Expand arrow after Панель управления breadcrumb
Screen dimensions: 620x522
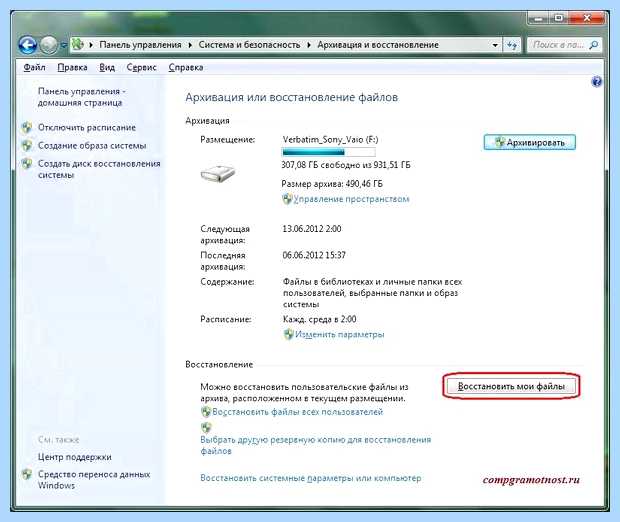tap(190, 45)
